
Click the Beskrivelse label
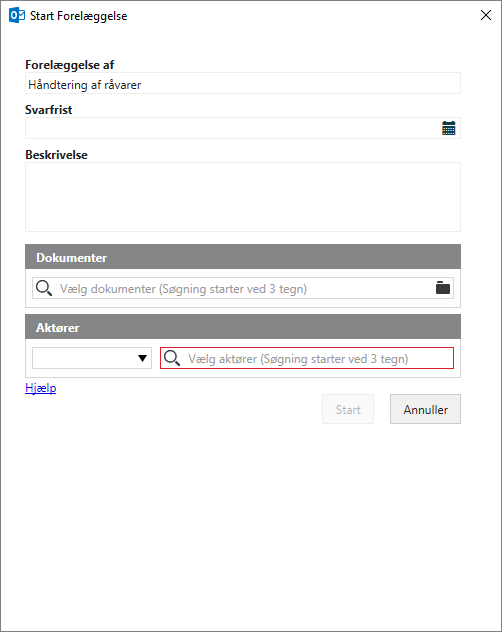pos(56,155)
